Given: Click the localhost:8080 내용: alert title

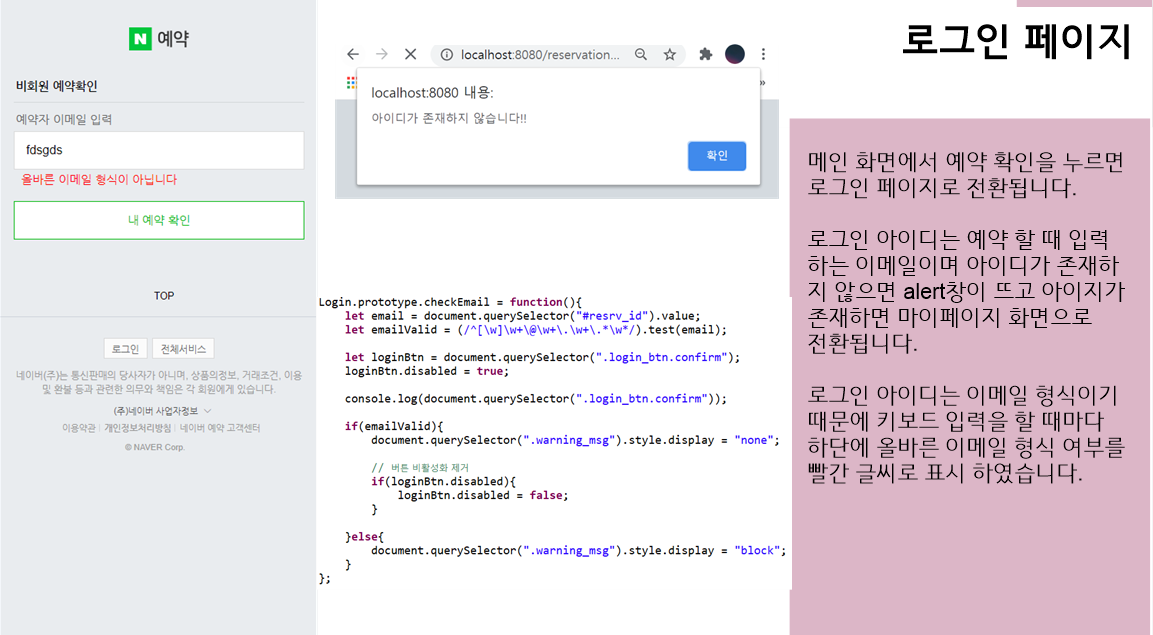Looking at the screenshot, I should pos(432,93).
